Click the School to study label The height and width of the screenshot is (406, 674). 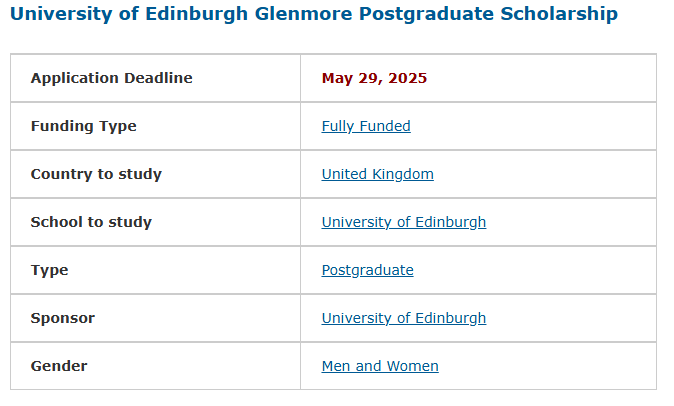[x=91, y=222]
